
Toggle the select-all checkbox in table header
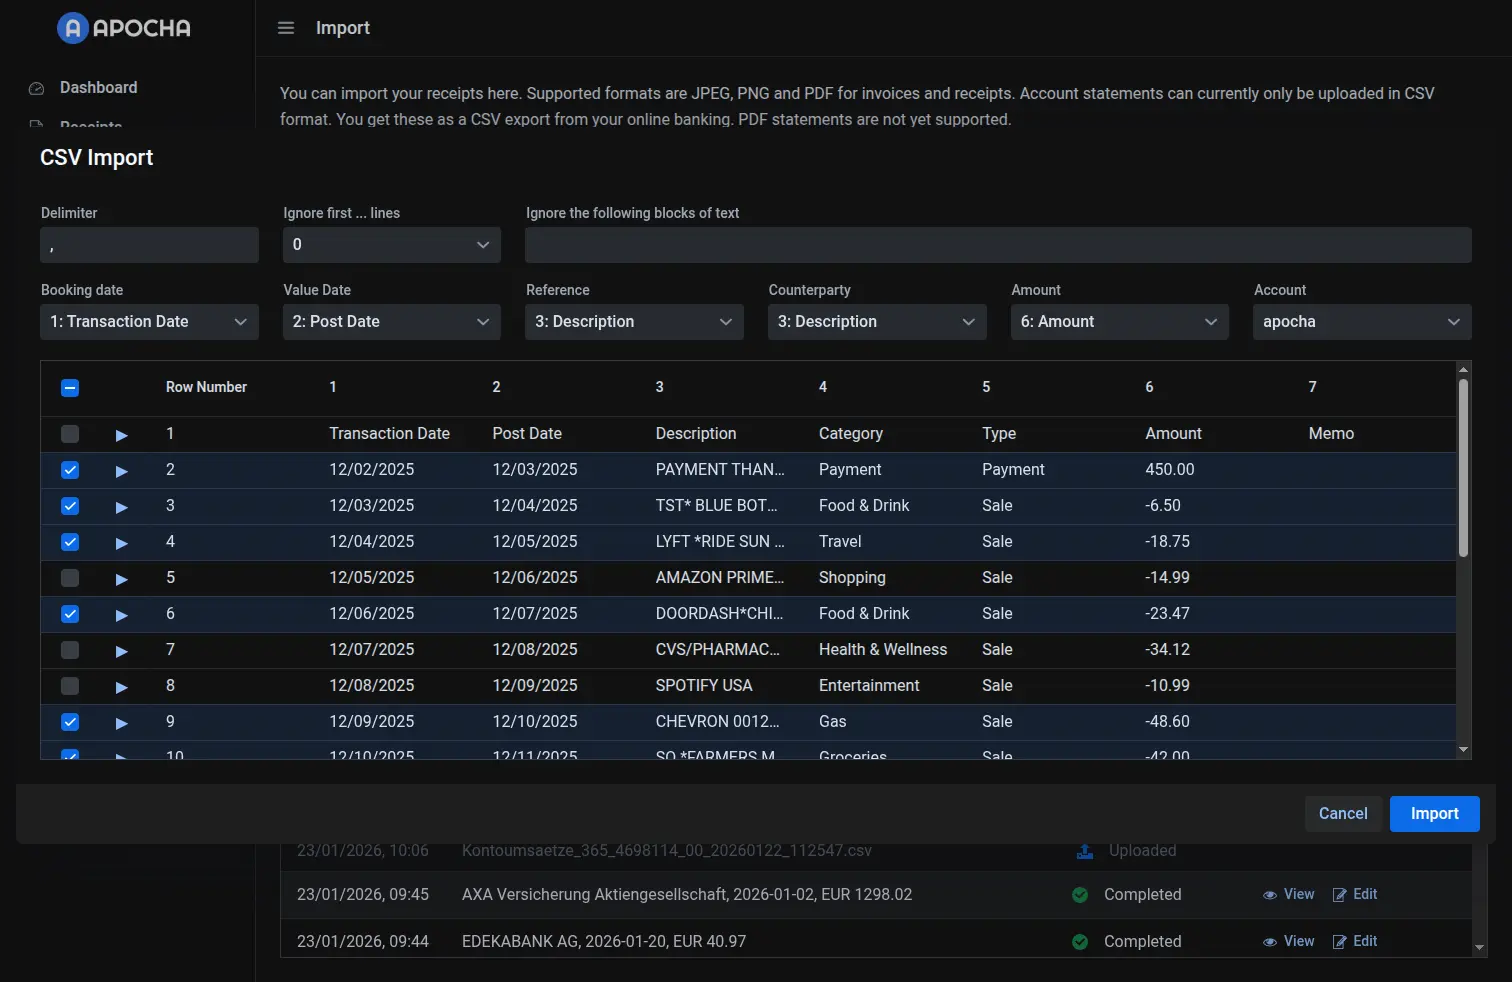[x=69, y=387]
